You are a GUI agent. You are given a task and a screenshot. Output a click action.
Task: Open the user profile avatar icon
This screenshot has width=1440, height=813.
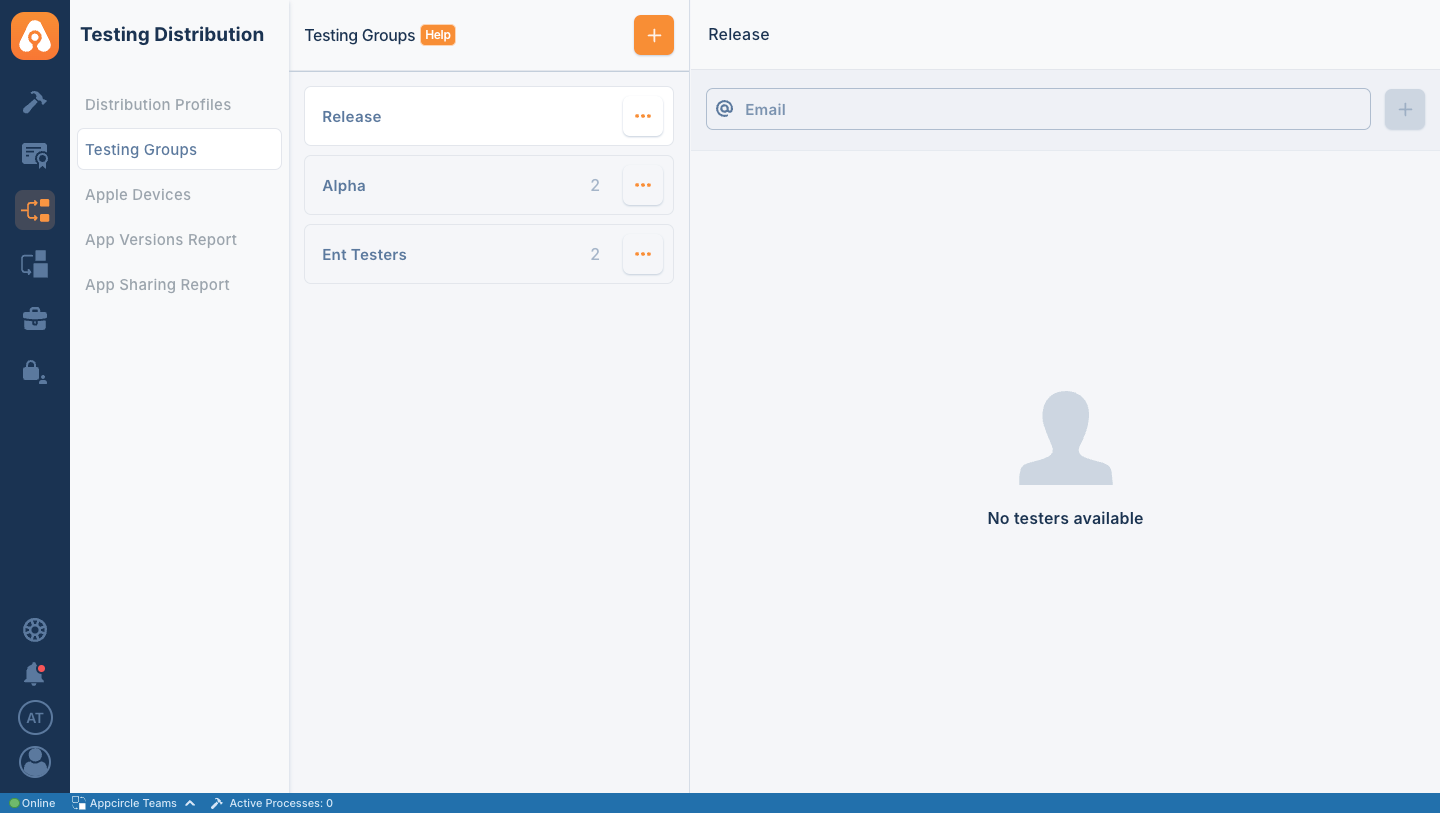pyautogui.click(x=35, y=762)
